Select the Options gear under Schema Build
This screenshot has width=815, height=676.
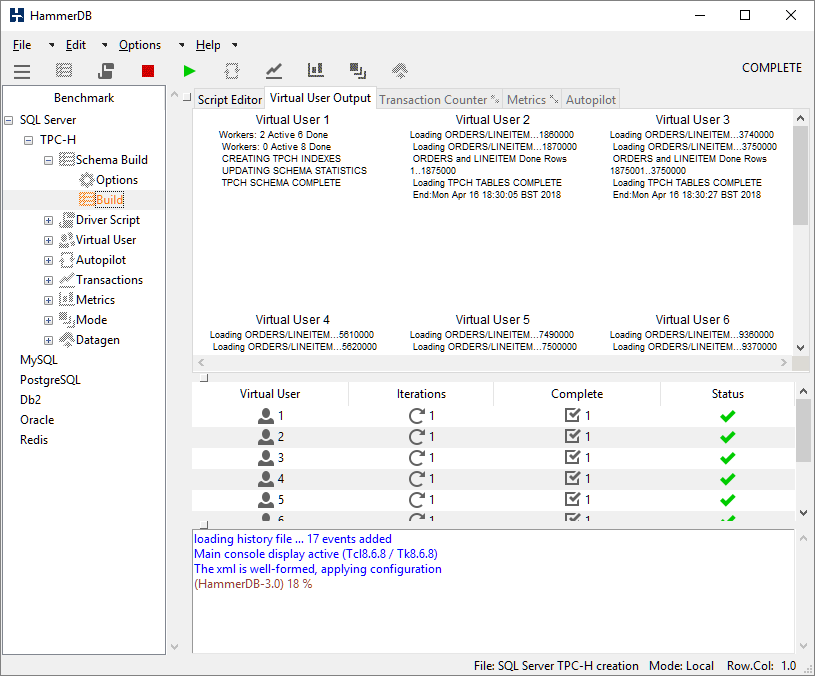click(86, 180)
